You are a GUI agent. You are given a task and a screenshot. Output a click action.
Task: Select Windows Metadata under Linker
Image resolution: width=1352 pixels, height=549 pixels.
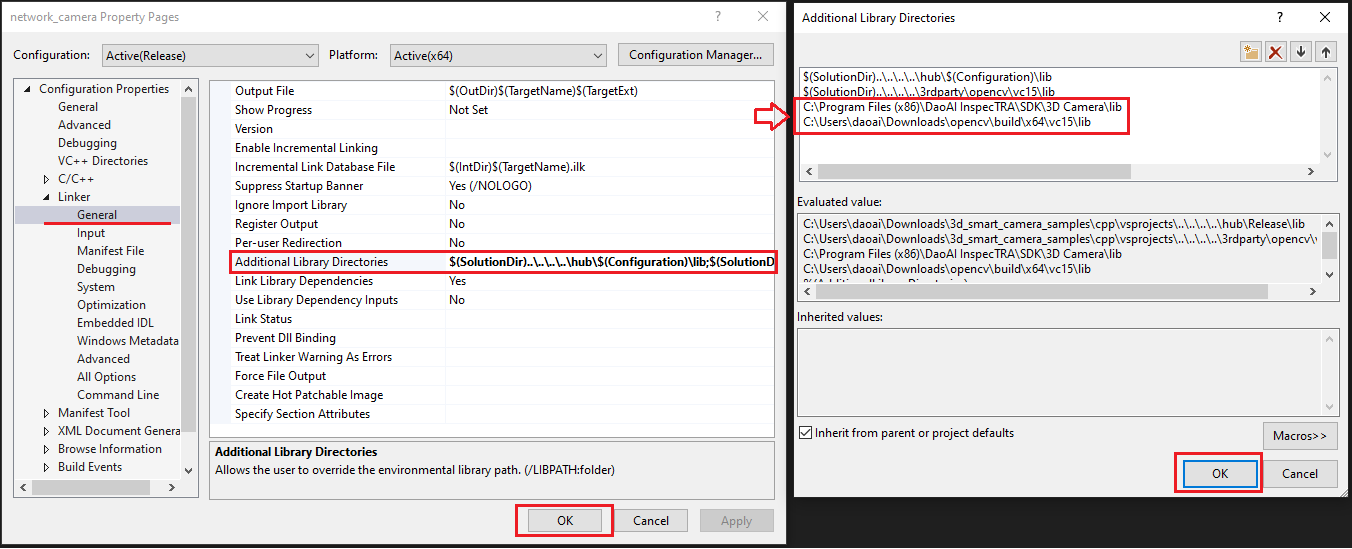point(128,341)
